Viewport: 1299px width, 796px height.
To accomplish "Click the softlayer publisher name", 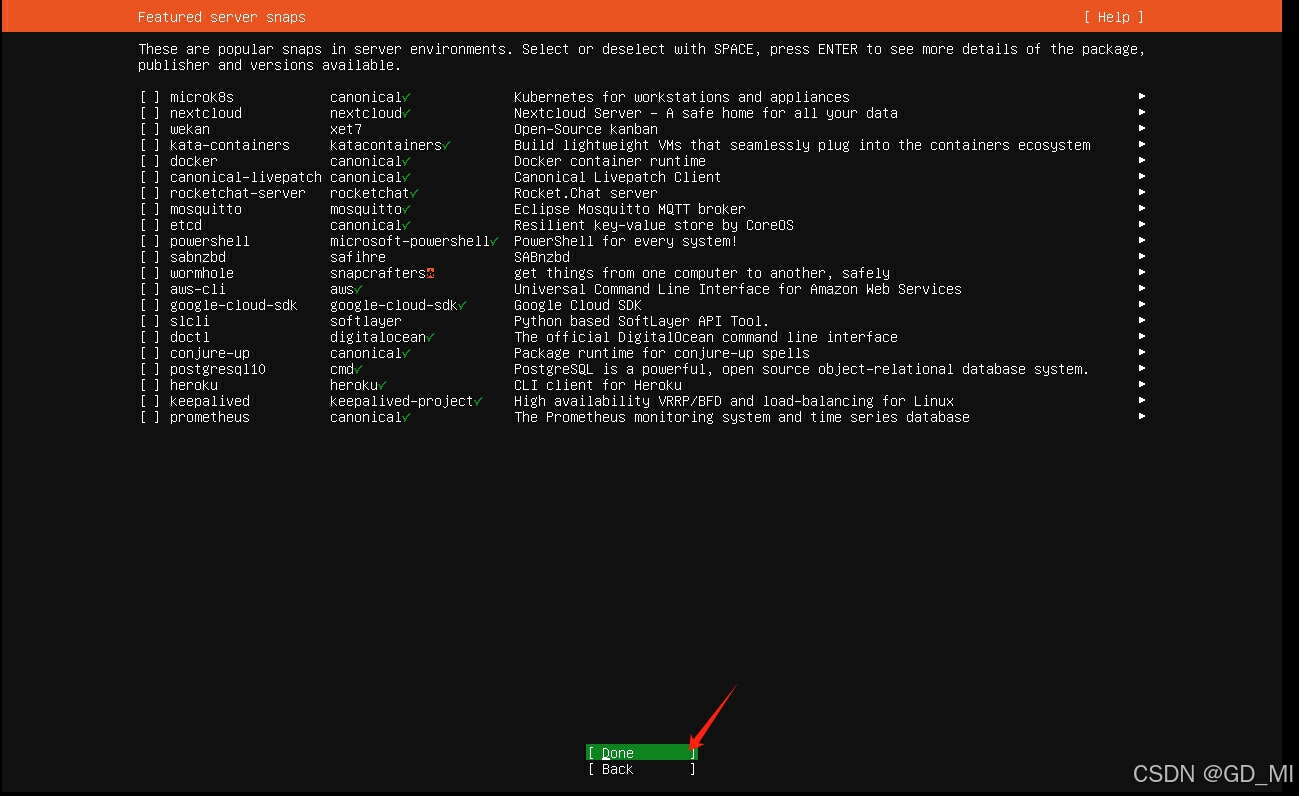I will click(x=366, y=321).
